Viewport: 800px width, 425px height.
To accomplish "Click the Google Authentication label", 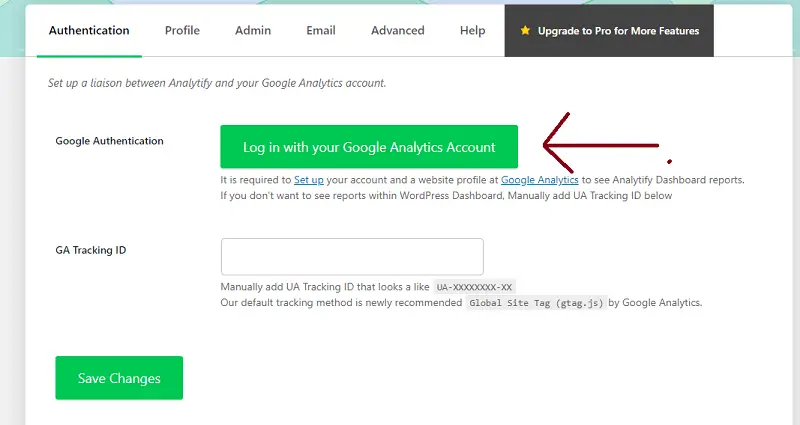I will 110,141.
